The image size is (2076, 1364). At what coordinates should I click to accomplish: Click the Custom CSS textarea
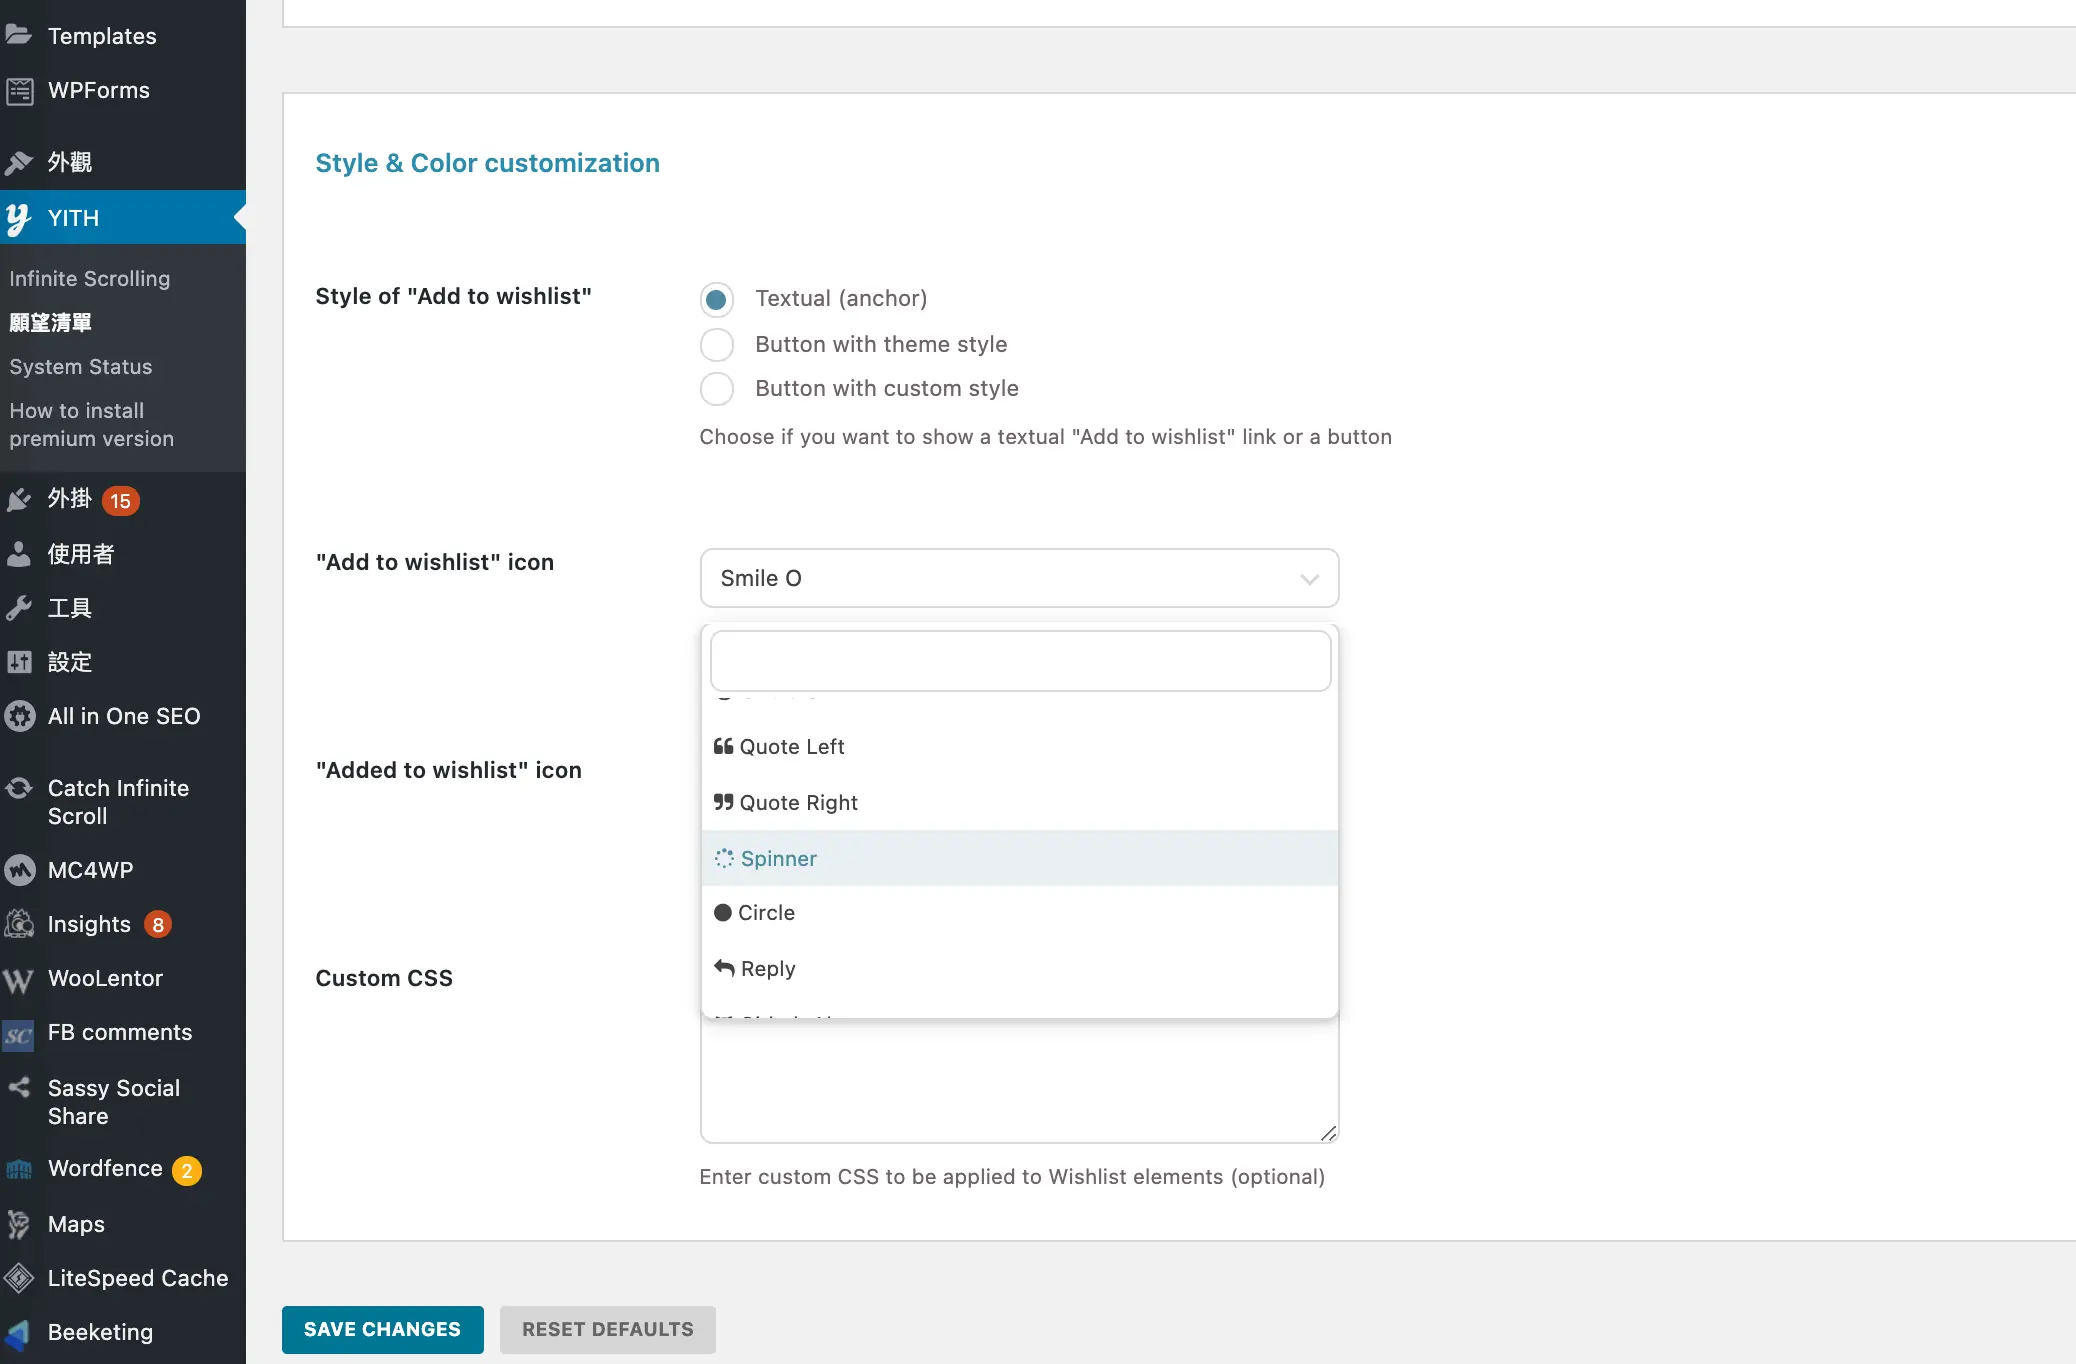(x=1019, y=1081)
